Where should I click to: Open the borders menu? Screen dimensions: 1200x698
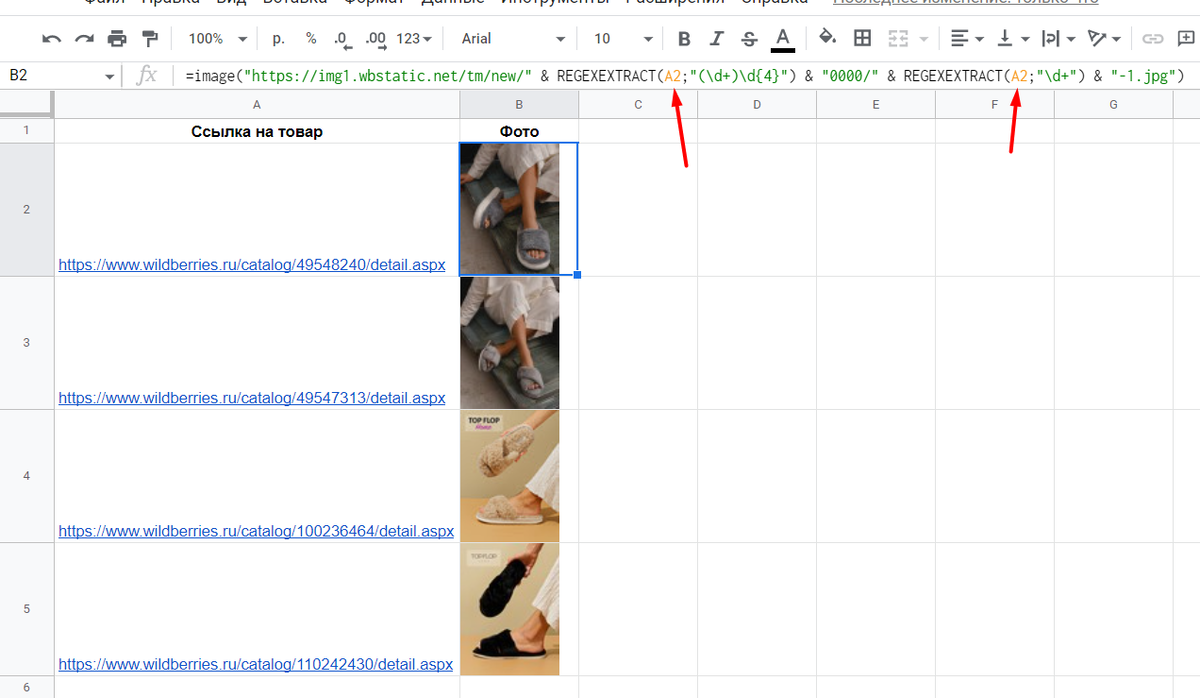[862, 39]
